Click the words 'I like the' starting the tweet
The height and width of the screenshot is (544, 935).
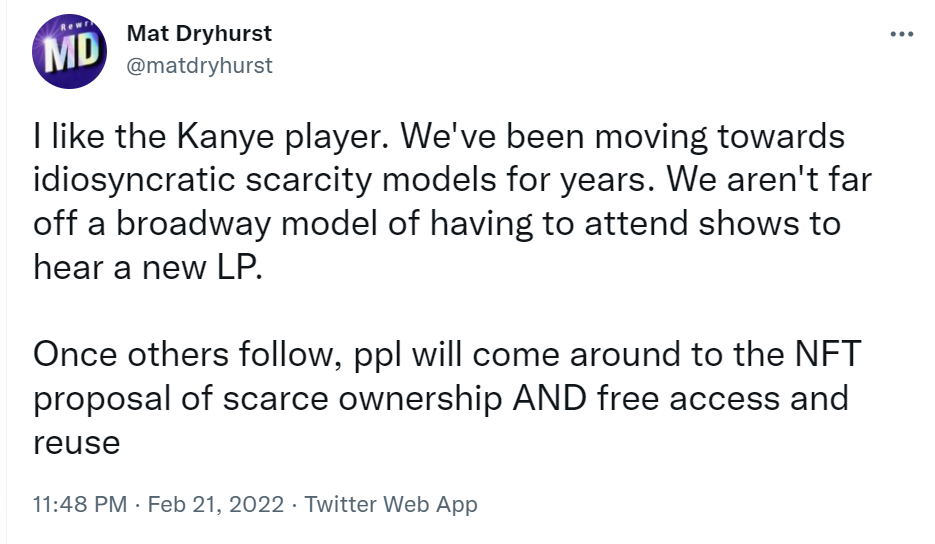[x=89, y=137]
